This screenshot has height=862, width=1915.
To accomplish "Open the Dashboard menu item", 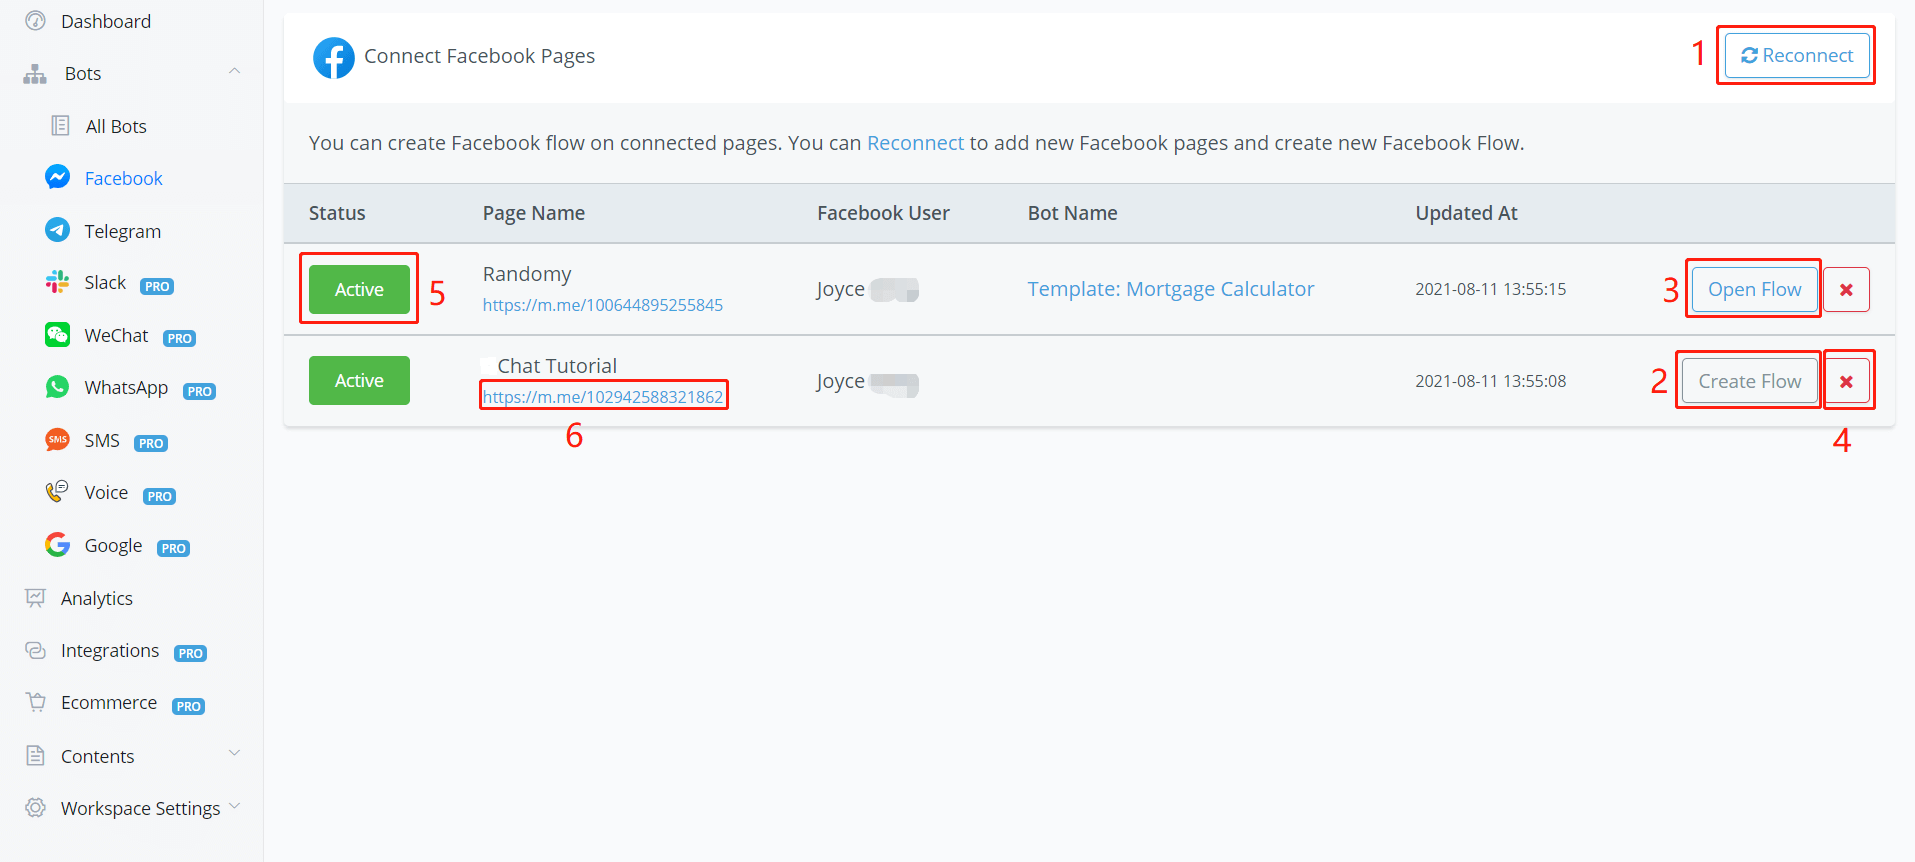I will point(106,21).
